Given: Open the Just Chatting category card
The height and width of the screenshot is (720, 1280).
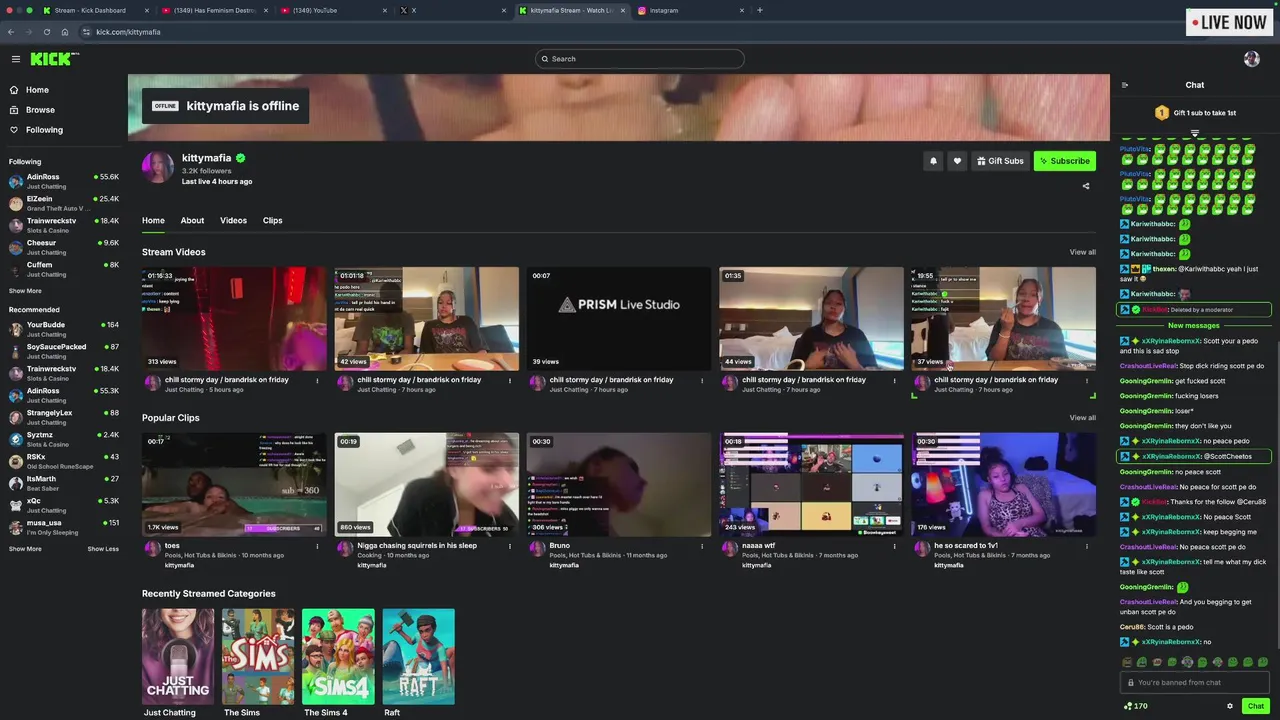Looking at the screenshot, I should 178,657.
